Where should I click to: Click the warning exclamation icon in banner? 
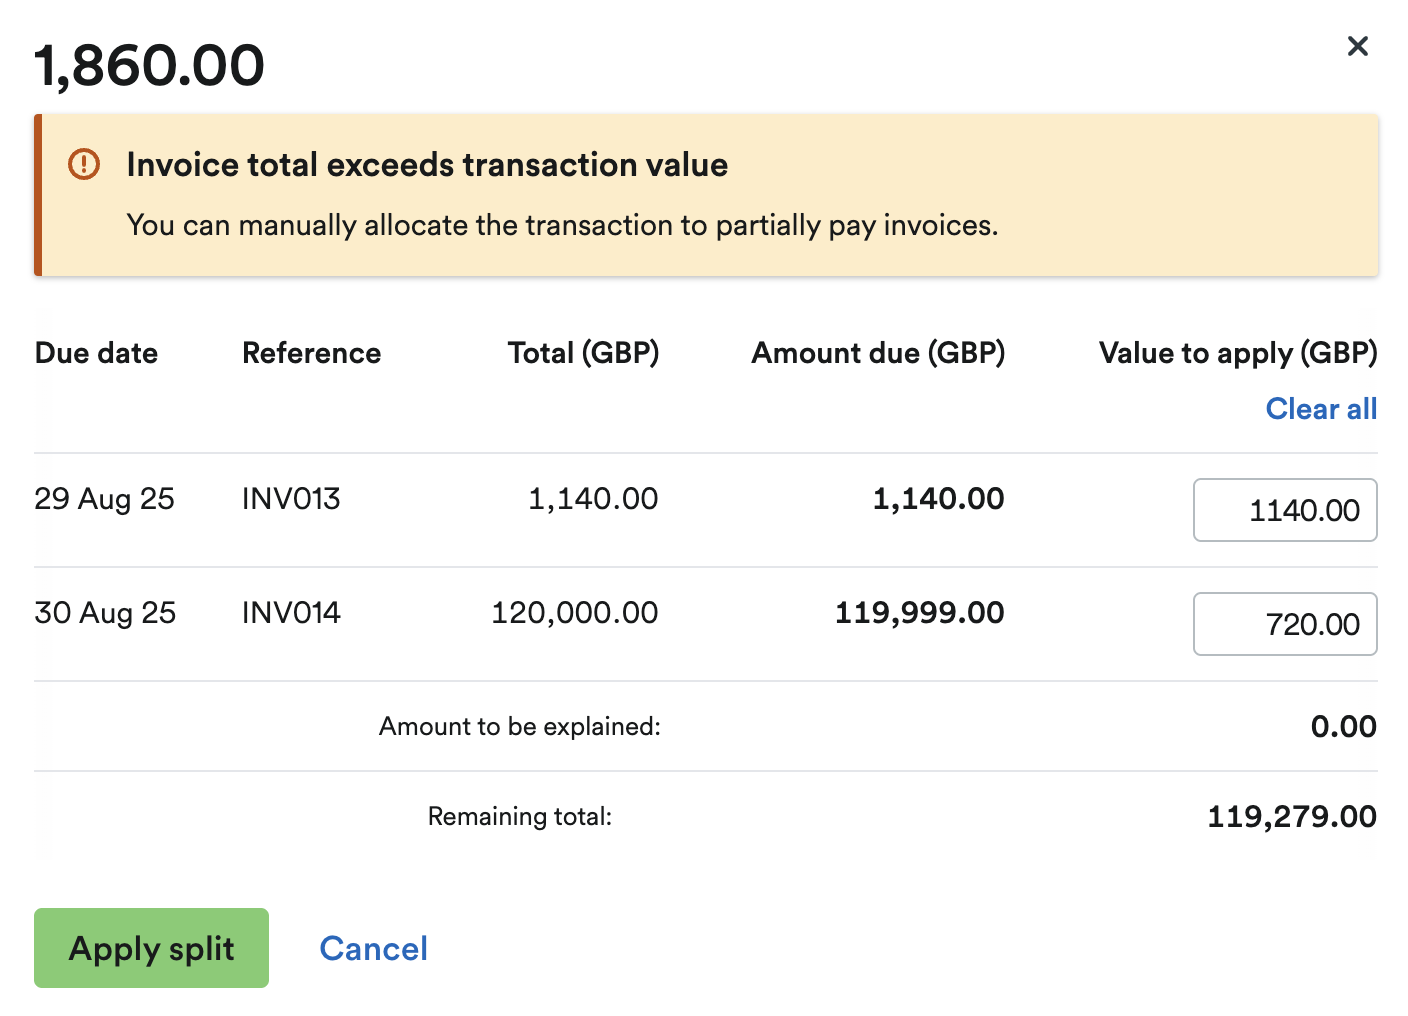(84, 164)
